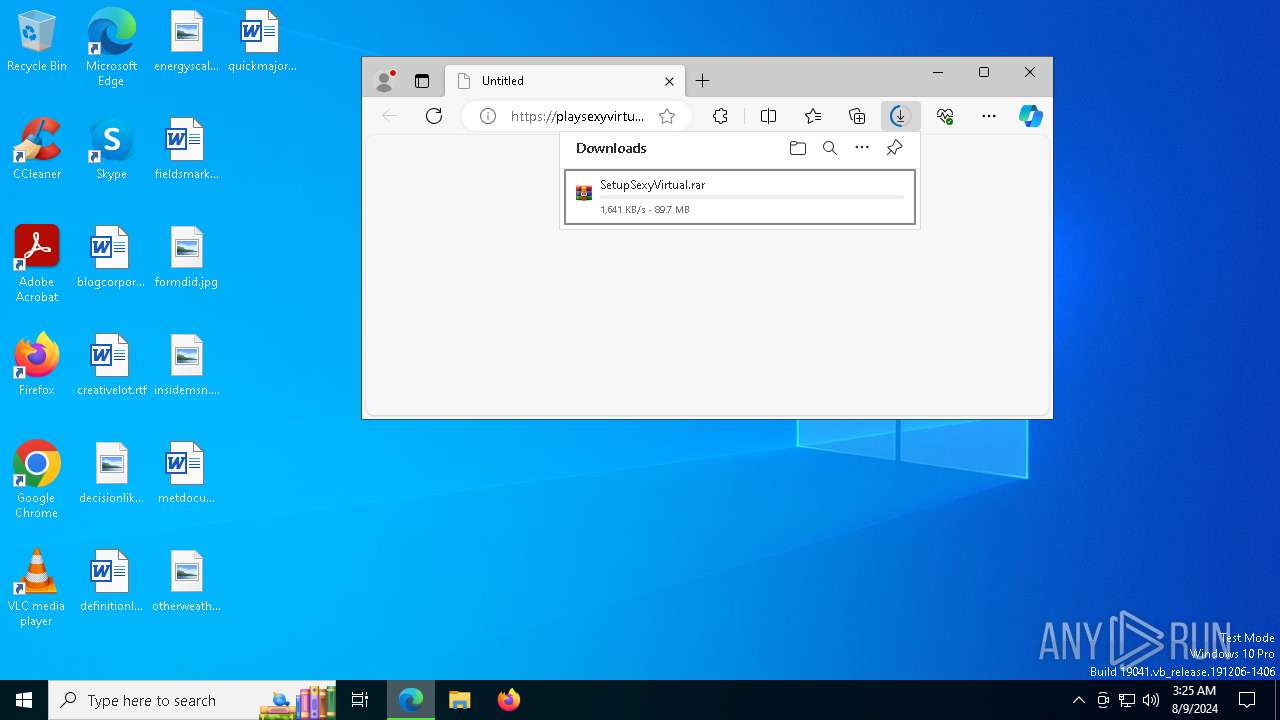View site information icon in address bar
Viewport: 1280px width, 720px height.
(488, 116)
